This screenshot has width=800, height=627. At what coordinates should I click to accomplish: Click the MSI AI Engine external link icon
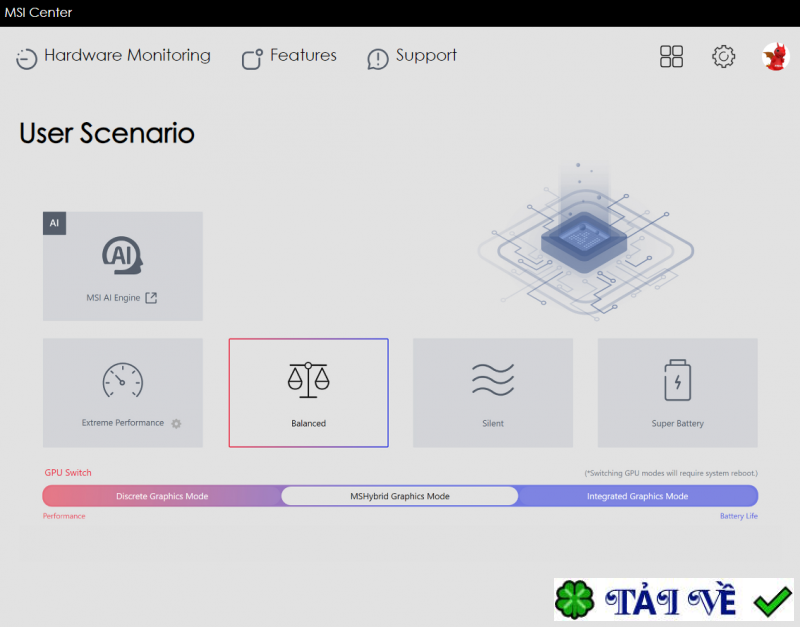(x=151, y=297)
